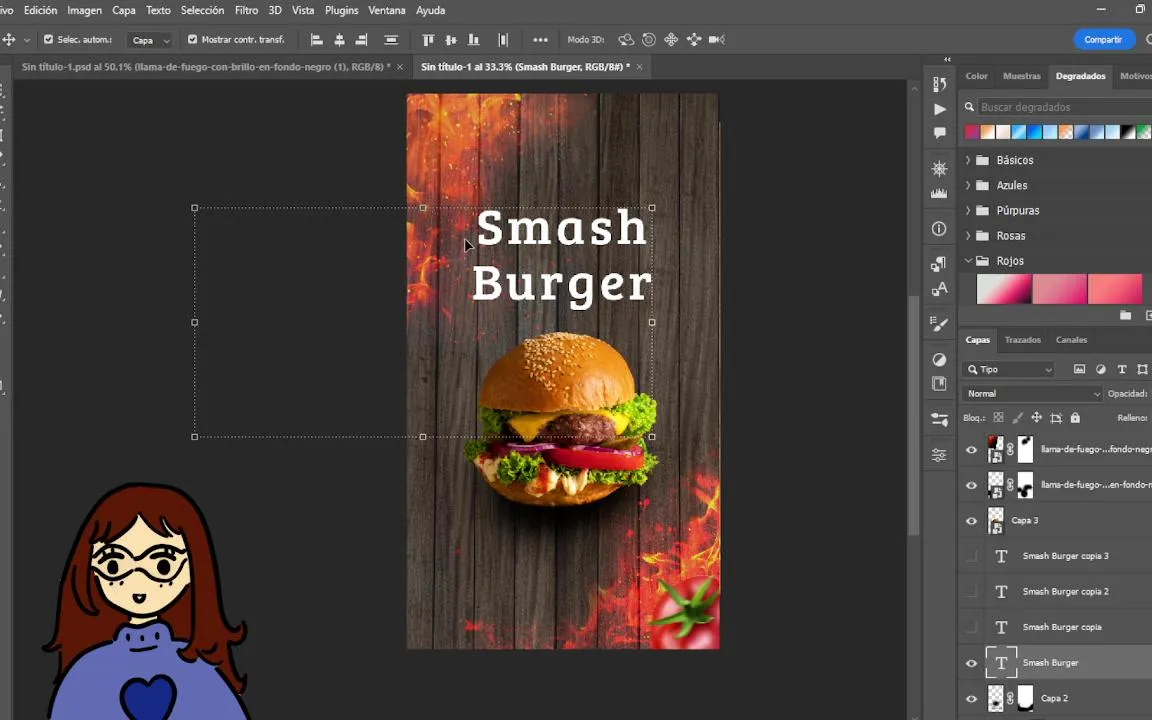This screenshot has height=720, width=1152.
Task: Filter layers by pixel layer icon
Action: click(x=1079, y=370)
